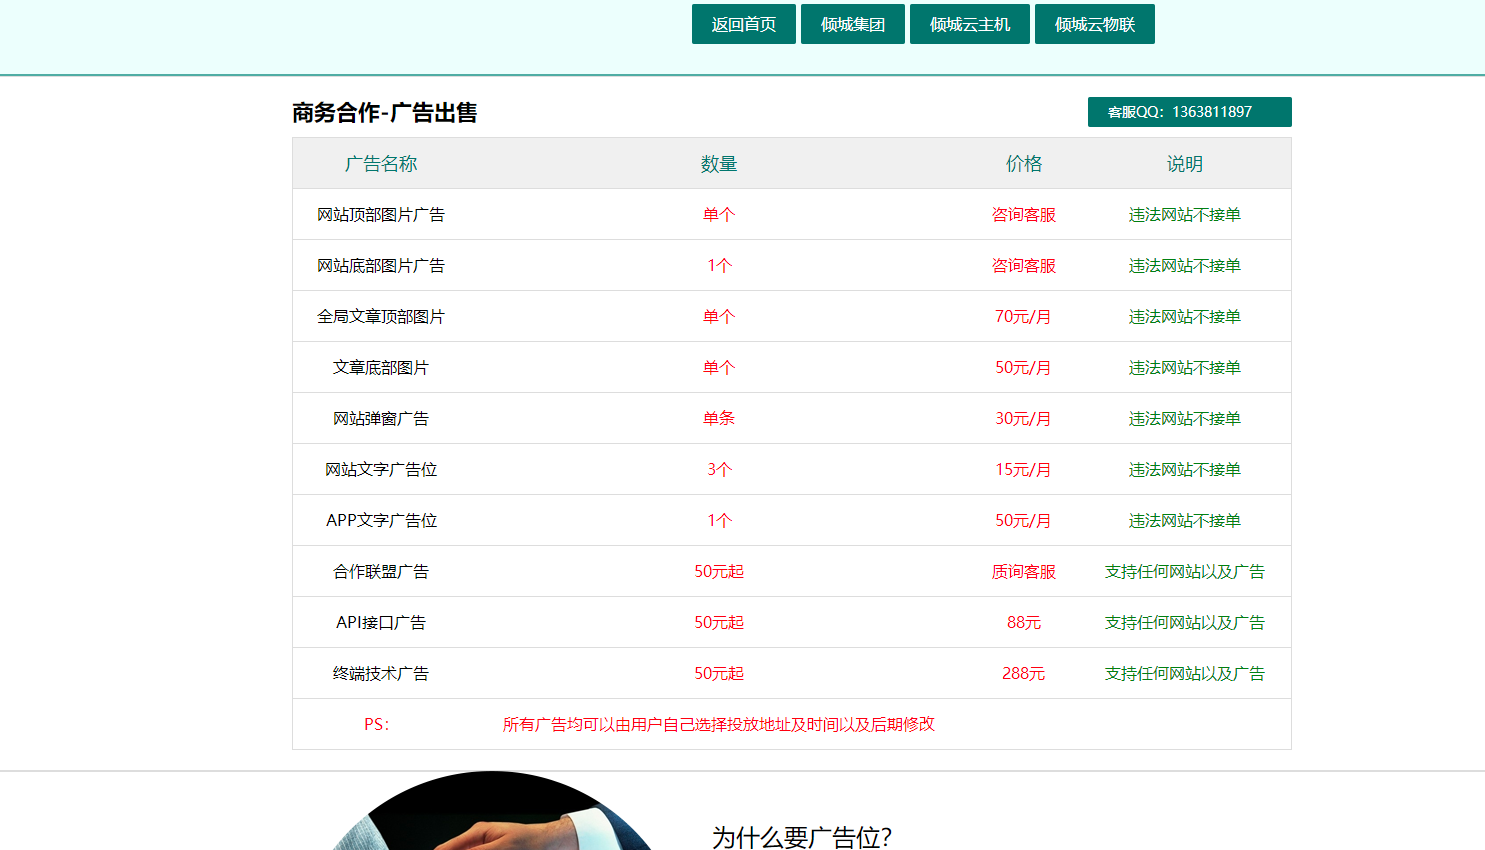Screen dimensions: 1485x850
Task: Click 1个 quantity for APP文字广告位
Action: point(719,521)
